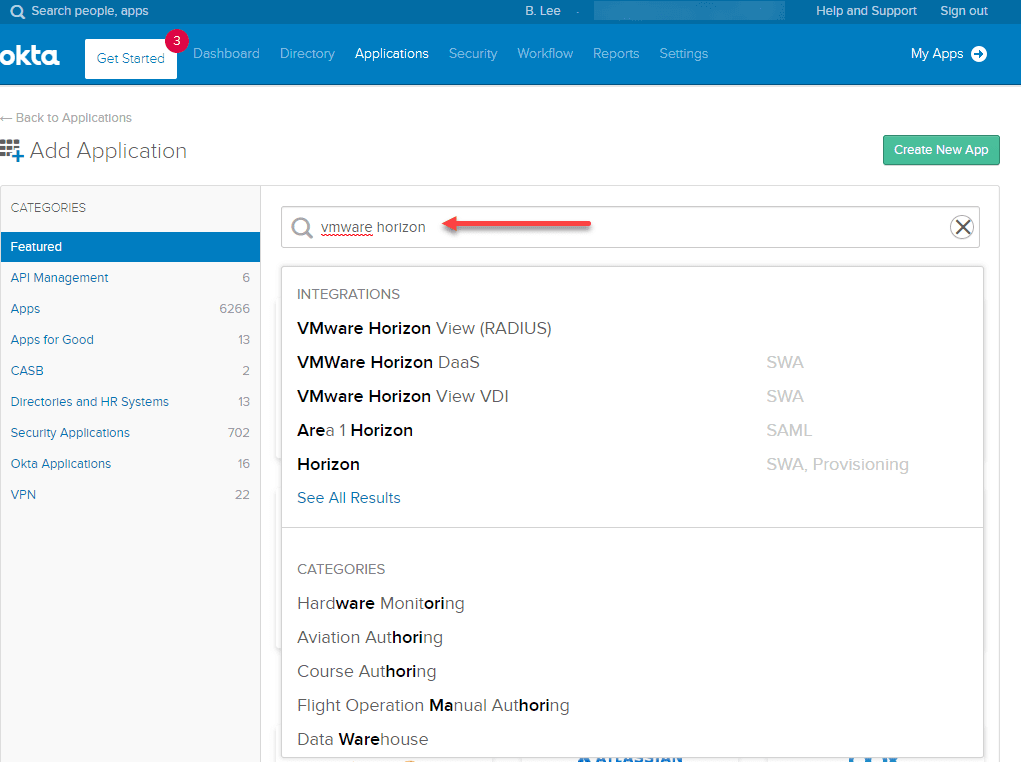1021x762 pixels.
Task: Select Hardware Monitoring category suggestion
Action: (x=380, y=604)
